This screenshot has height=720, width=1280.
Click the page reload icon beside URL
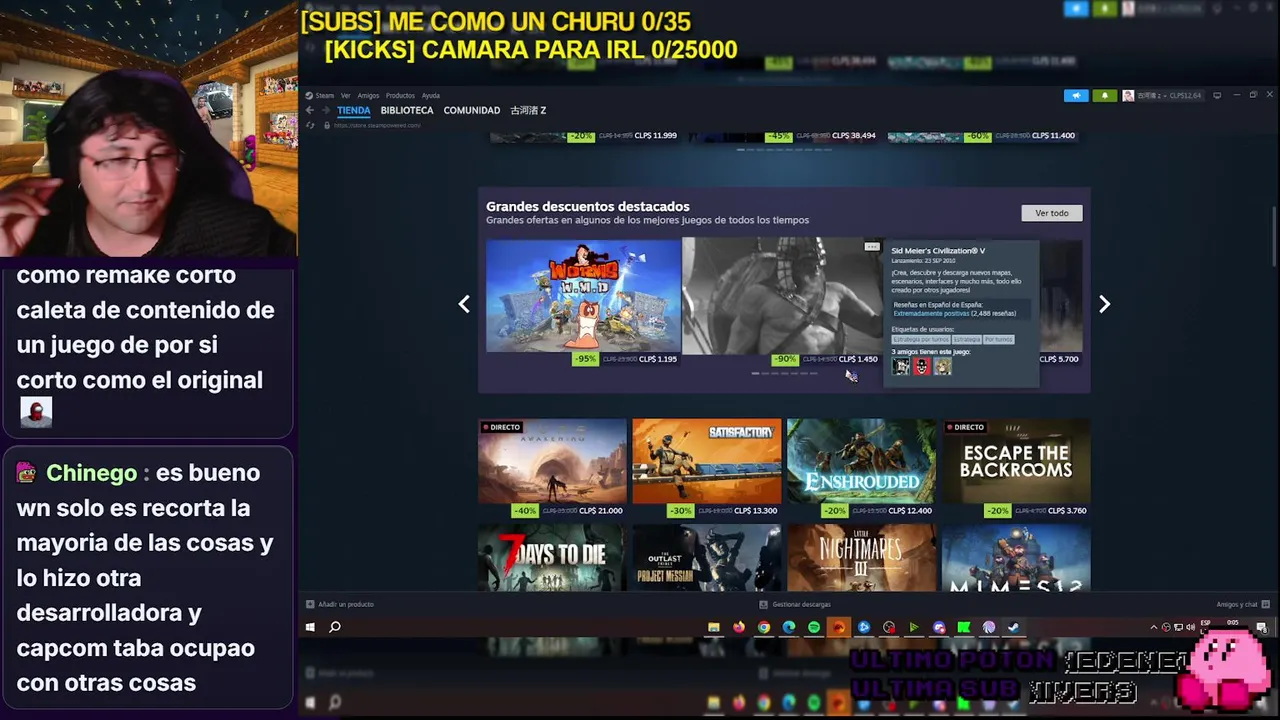pyautogui.click(x=311, y=125)
